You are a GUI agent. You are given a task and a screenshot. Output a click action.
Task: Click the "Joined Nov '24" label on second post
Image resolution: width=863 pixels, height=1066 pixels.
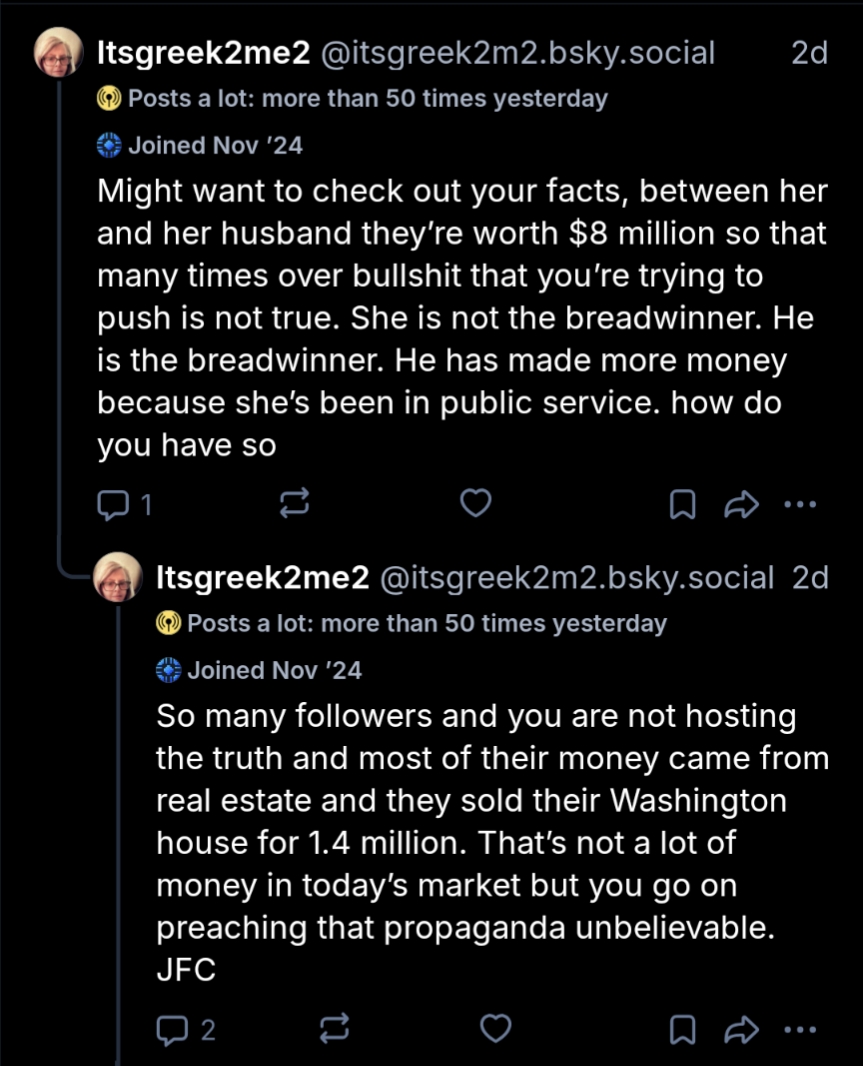click(274, 670)
